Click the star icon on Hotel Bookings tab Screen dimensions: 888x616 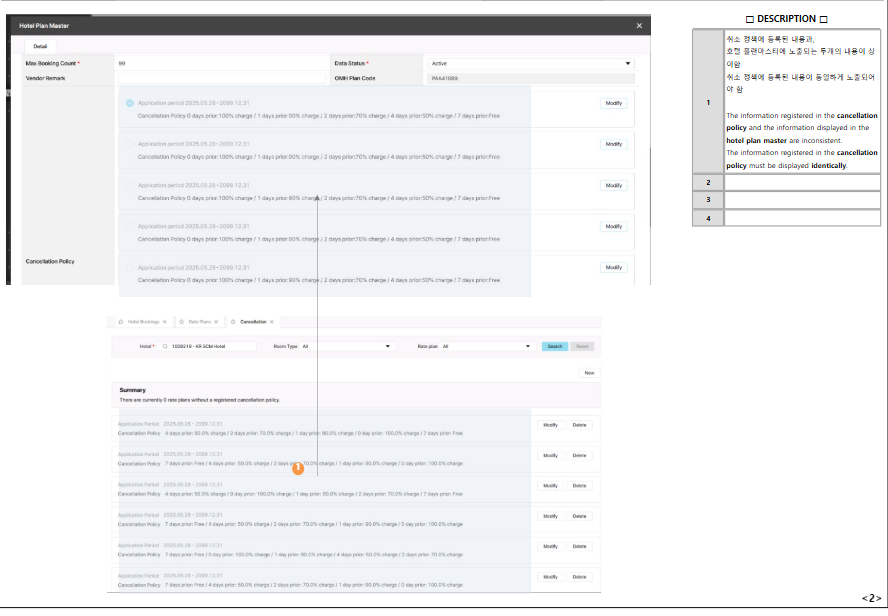coord(121,322)
